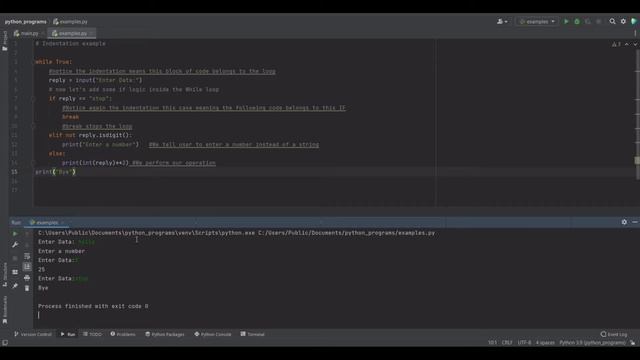640x360 pixels.
Task: Open the Structure sidebar tool window
Action: point(5,275)
